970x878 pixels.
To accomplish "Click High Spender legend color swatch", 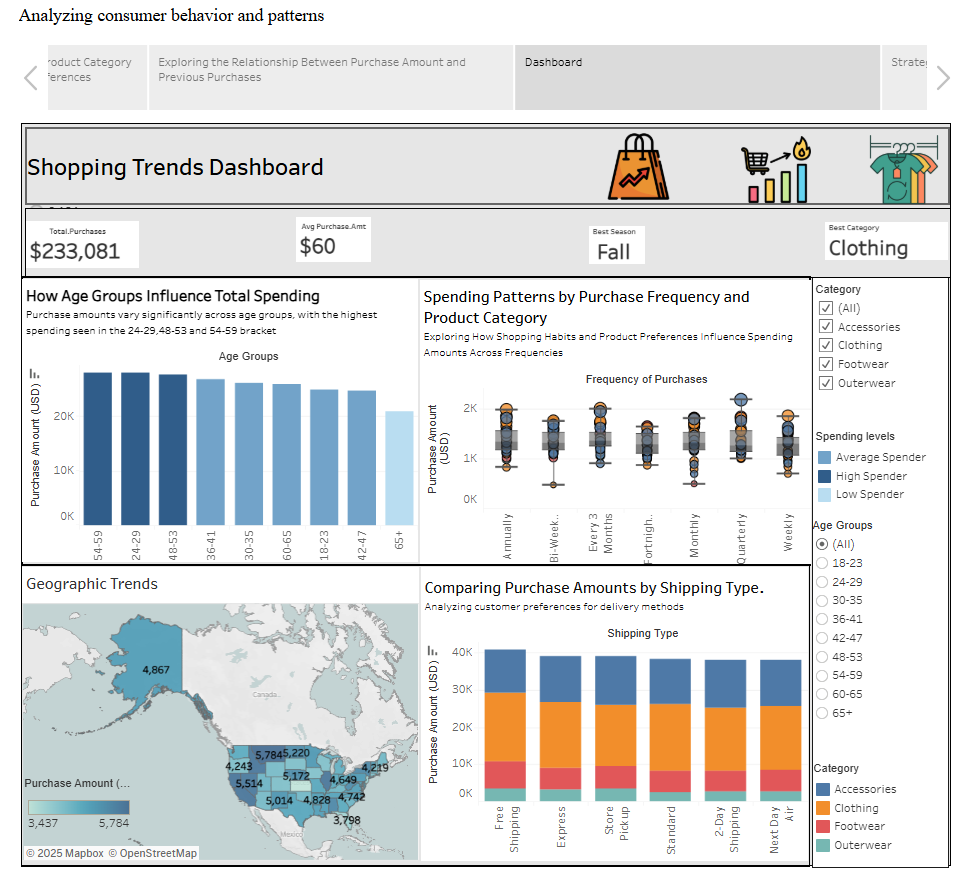I will point(824,476).
